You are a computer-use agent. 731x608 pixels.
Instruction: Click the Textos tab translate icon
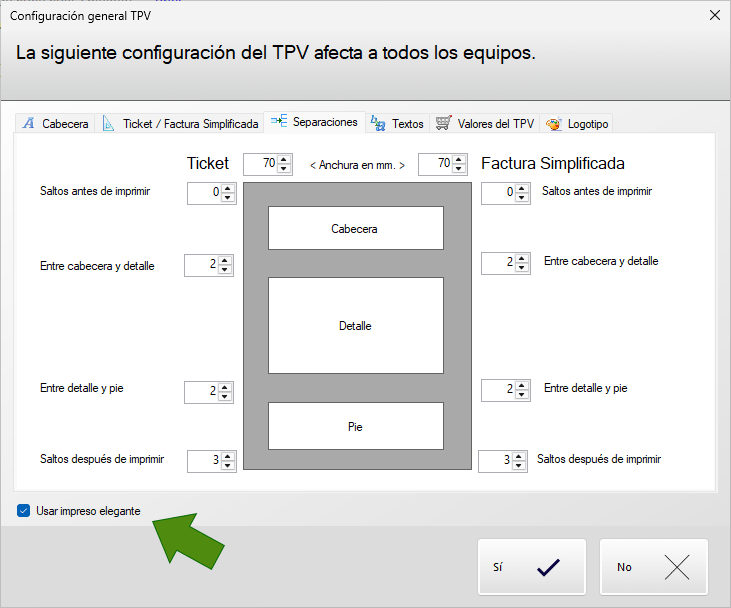[x=378, y=124]
